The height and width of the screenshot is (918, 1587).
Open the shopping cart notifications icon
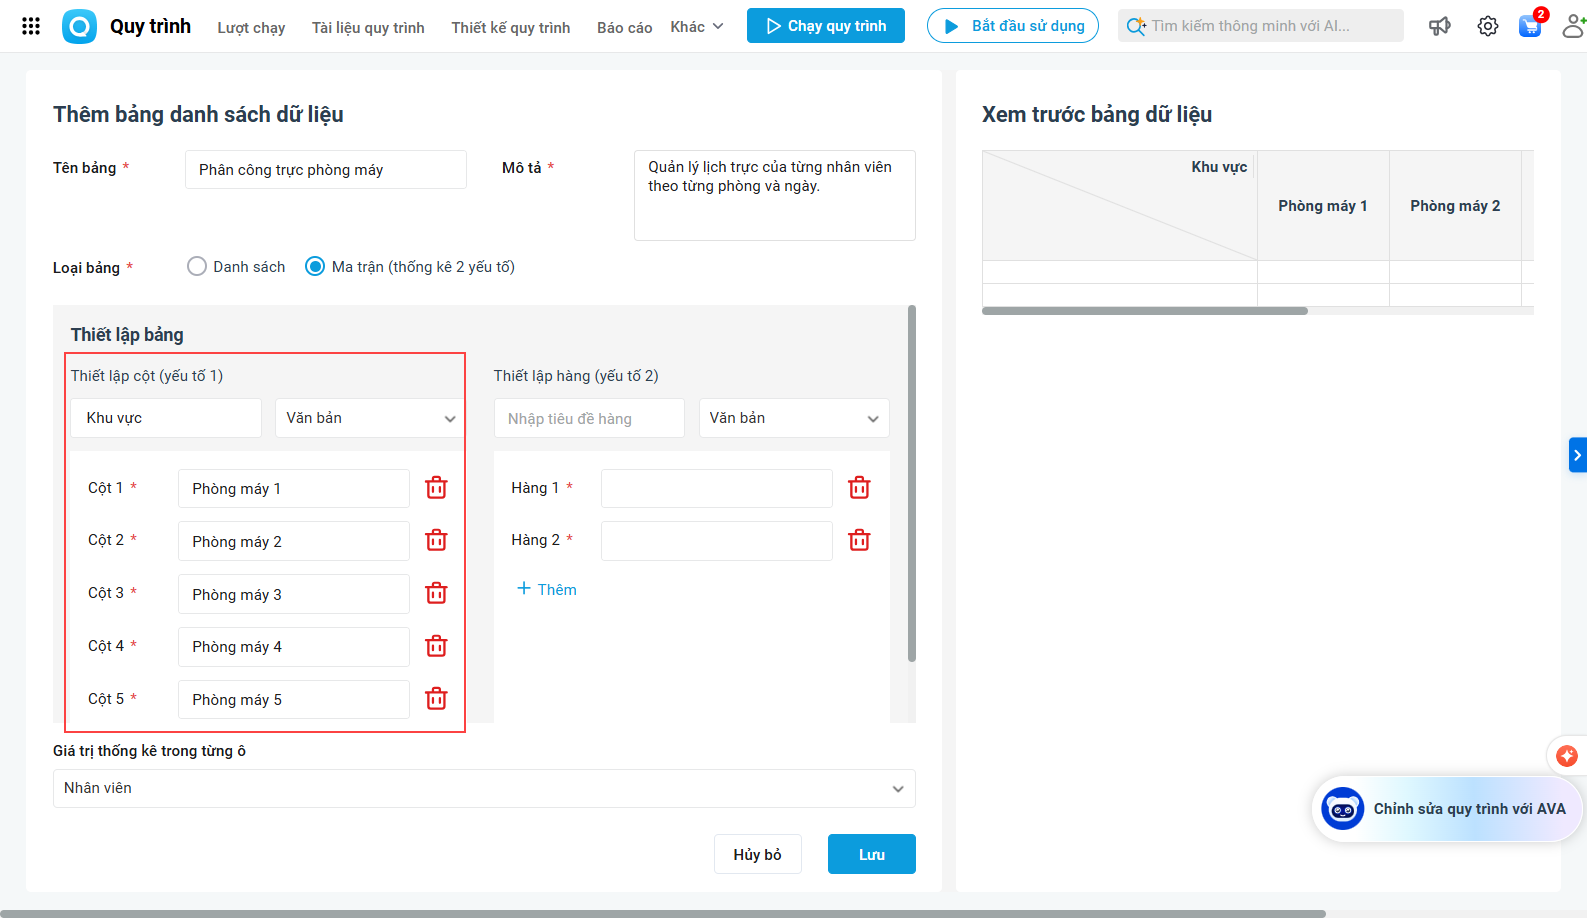[x=1530, y=26]
